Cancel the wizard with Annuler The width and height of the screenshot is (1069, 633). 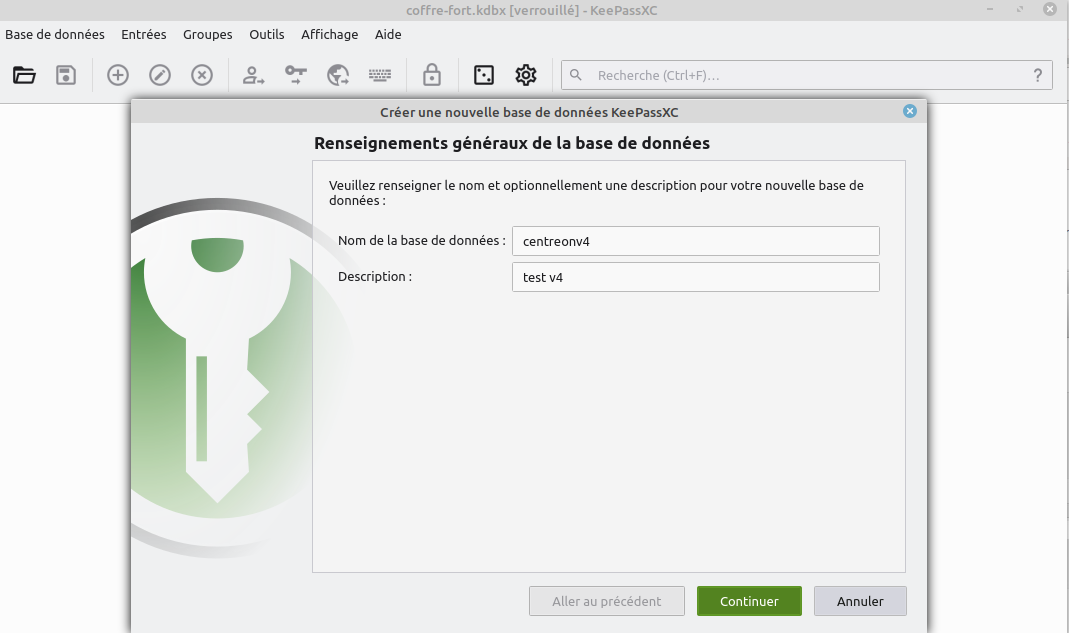tap(860, 601)
